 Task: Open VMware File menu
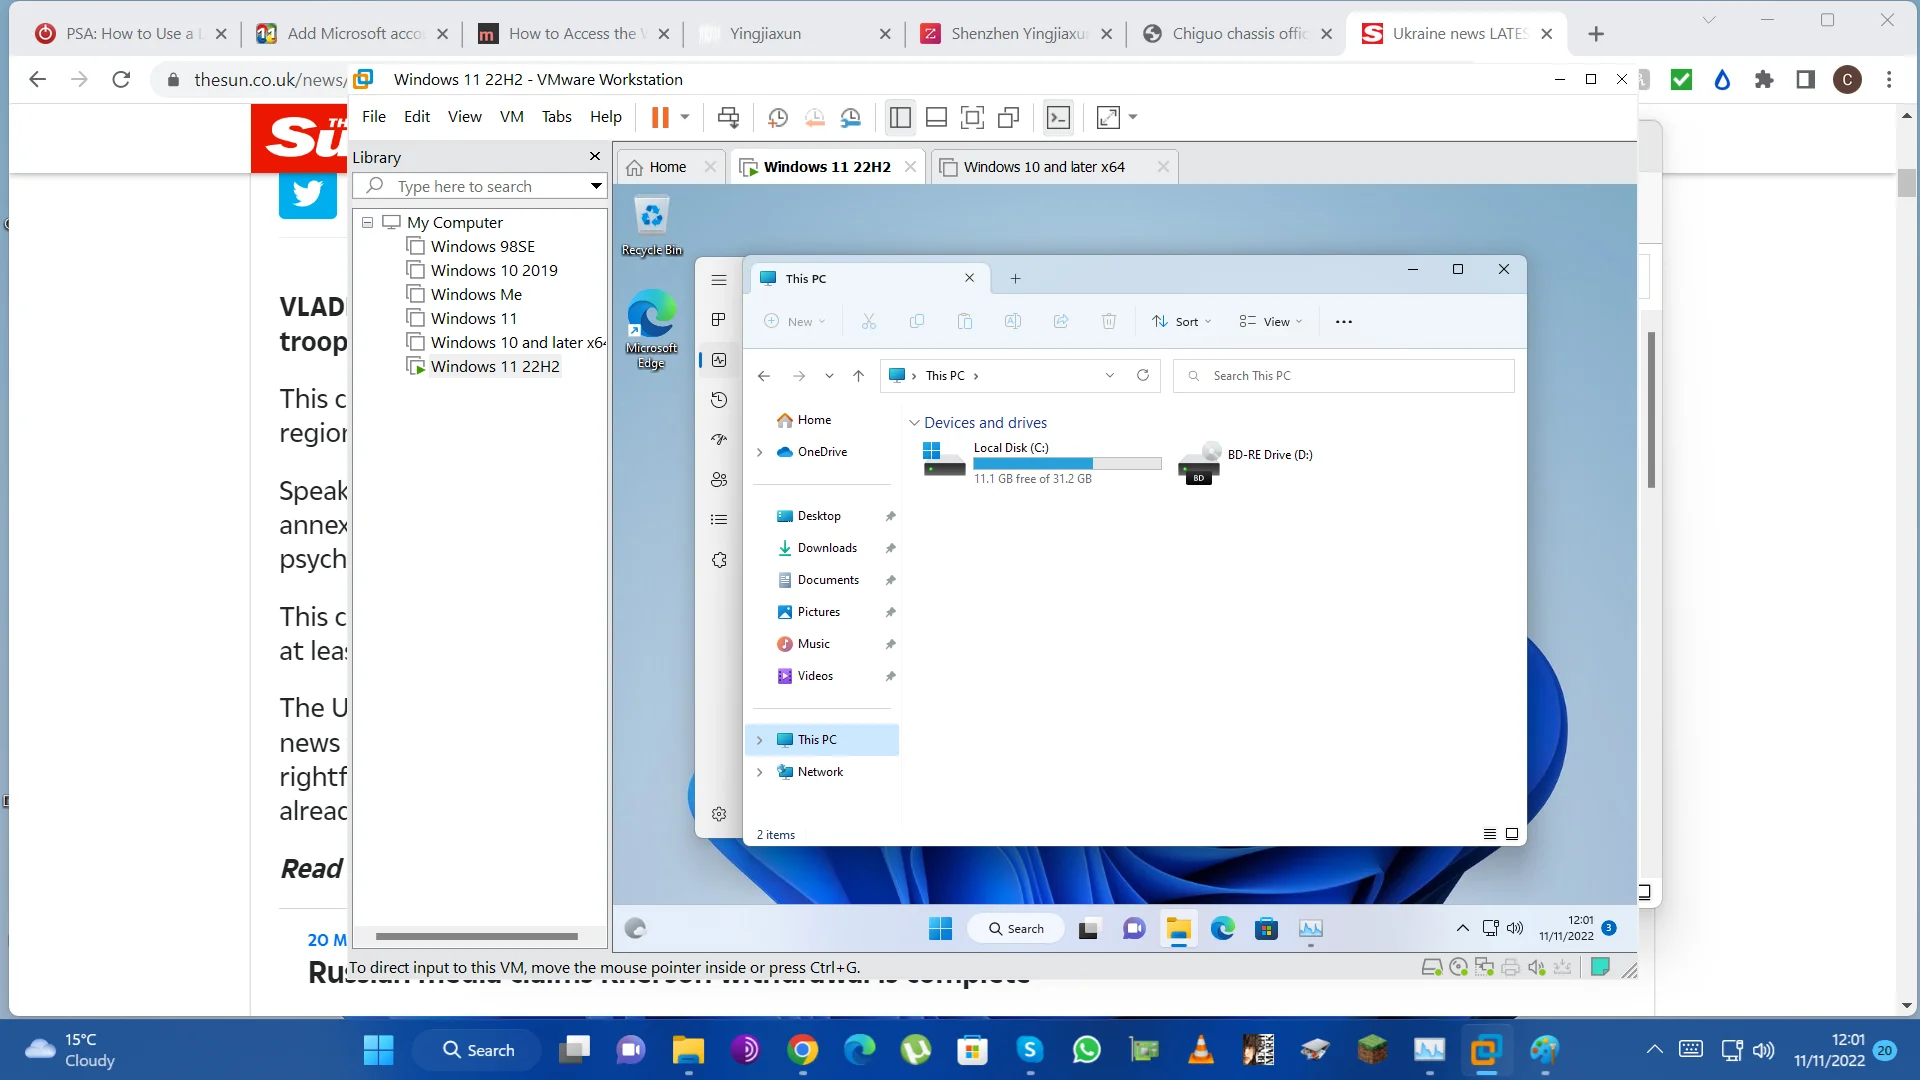click(x=374, y=117)
